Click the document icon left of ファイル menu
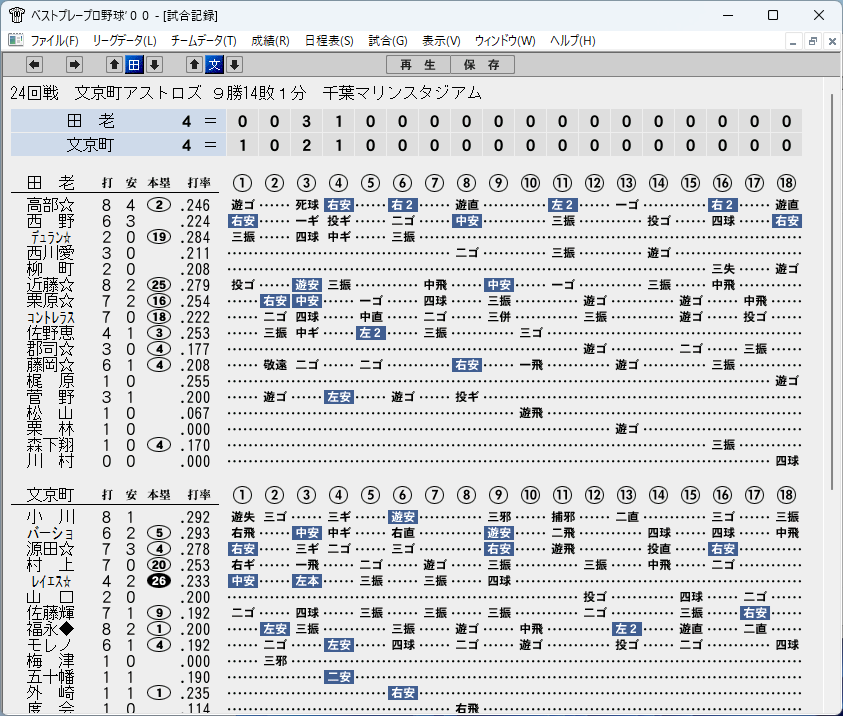The image size is (843, 716). (16, 40)
